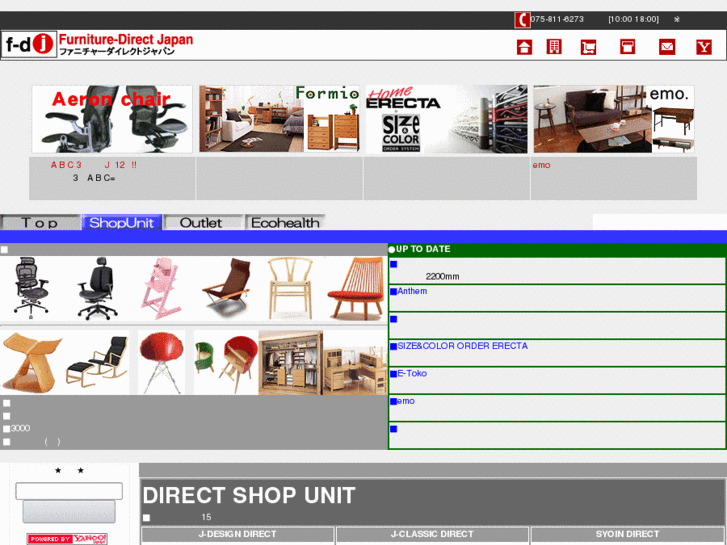Viewport: 727px width, 545px height.
Task: Select the wooden wishbone chair thumbnail
Action: [x=291, y=288]
